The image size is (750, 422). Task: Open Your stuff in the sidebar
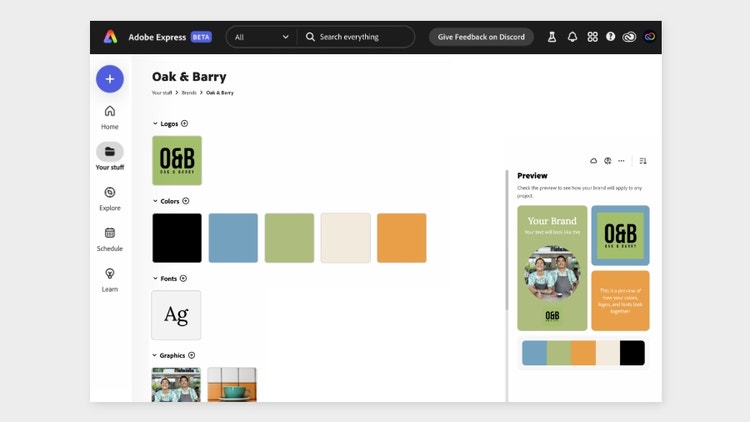click(x=110, y=156)
